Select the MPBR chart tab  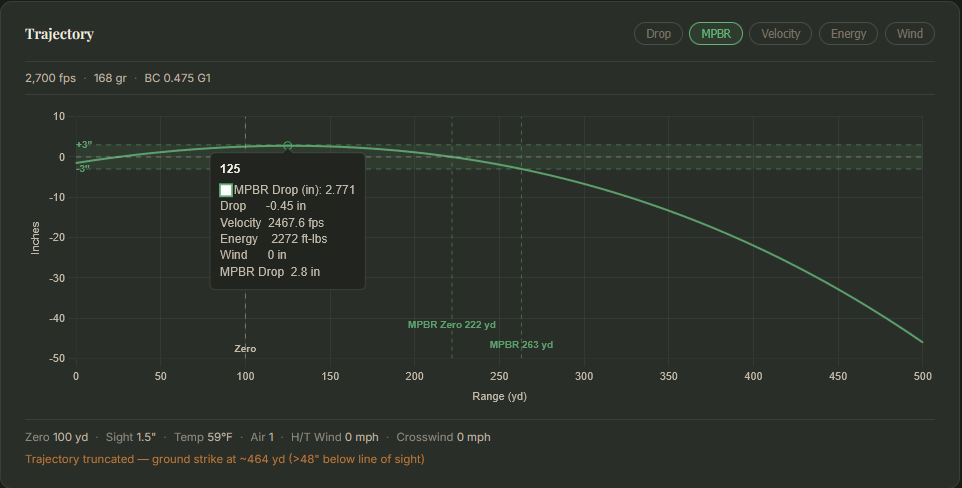pyautogui.click(x=715, y=34)
